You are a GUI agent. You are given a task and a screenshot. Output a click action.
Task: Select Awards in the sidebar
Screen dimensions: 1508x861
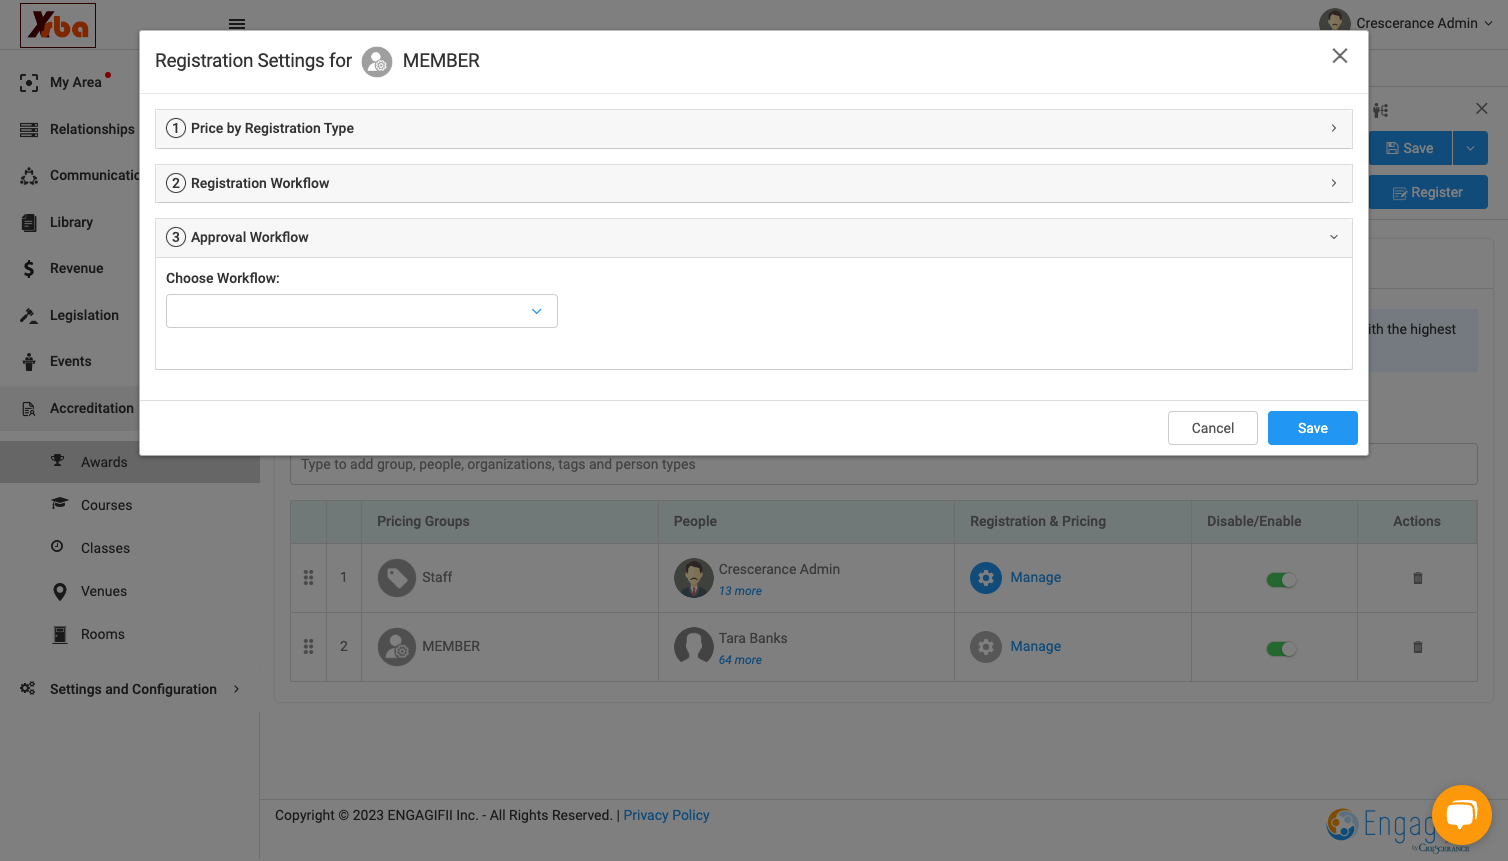104,462
